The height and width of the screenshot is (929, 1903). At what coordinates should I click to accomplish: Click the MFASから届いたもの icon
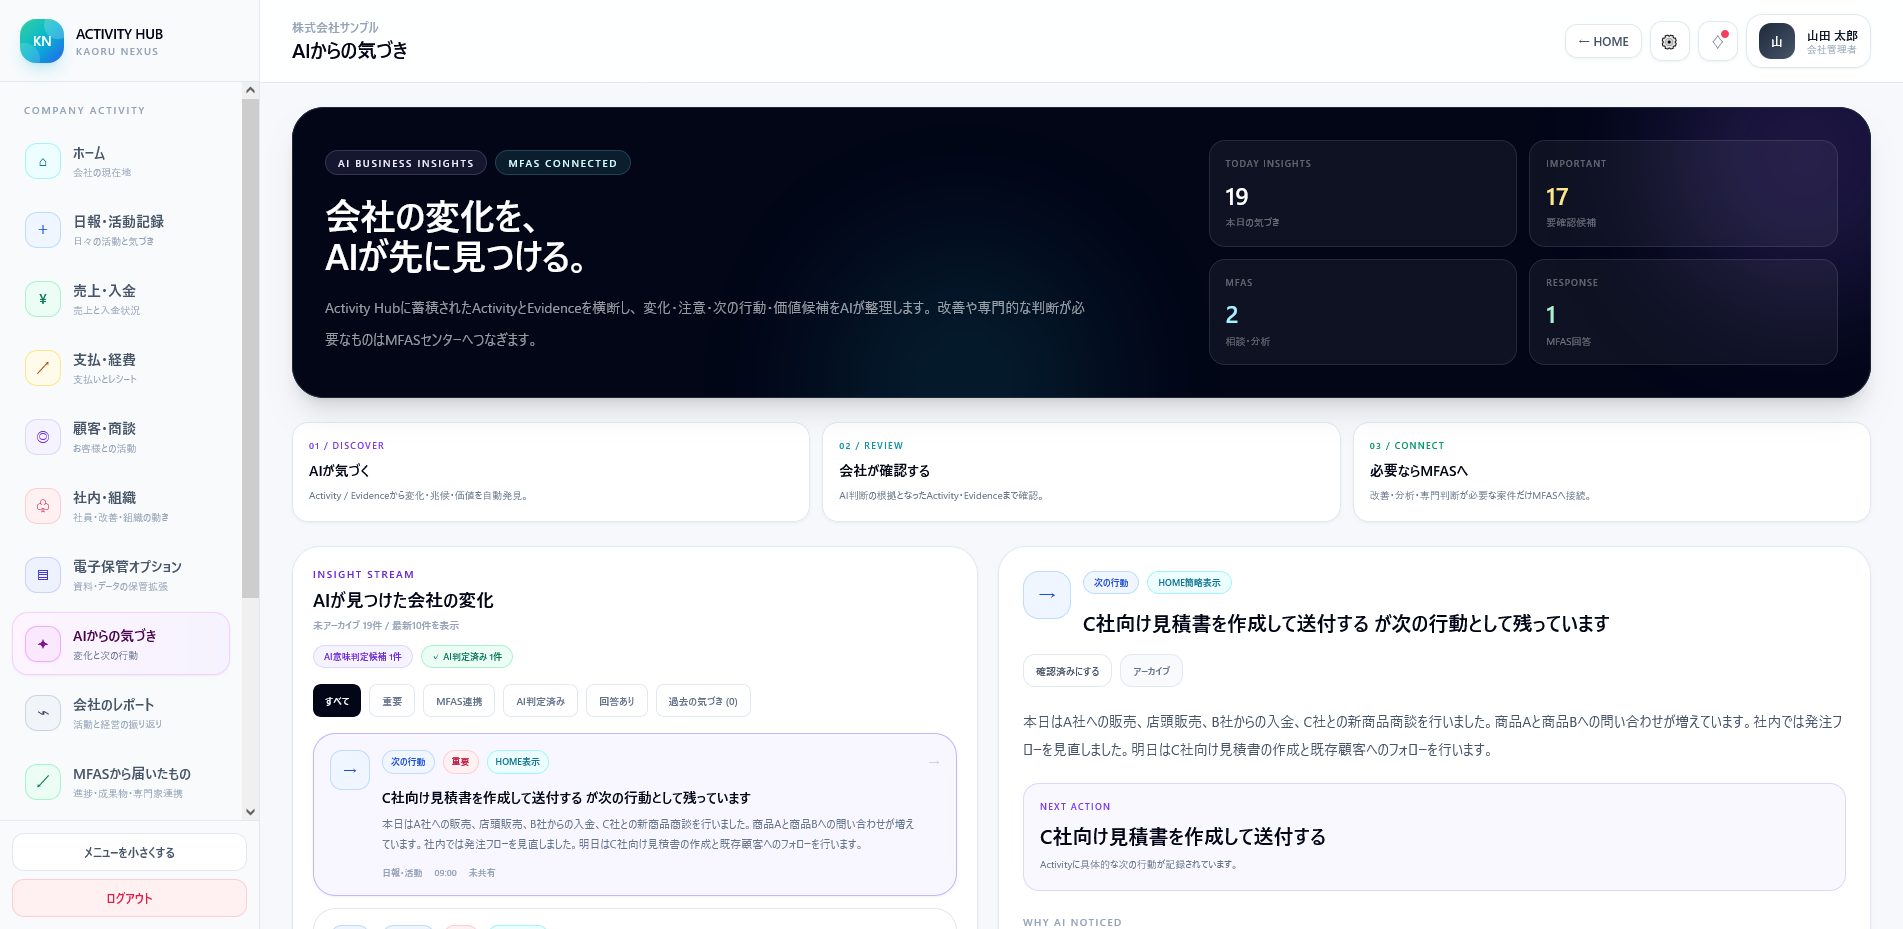(43, 782)
